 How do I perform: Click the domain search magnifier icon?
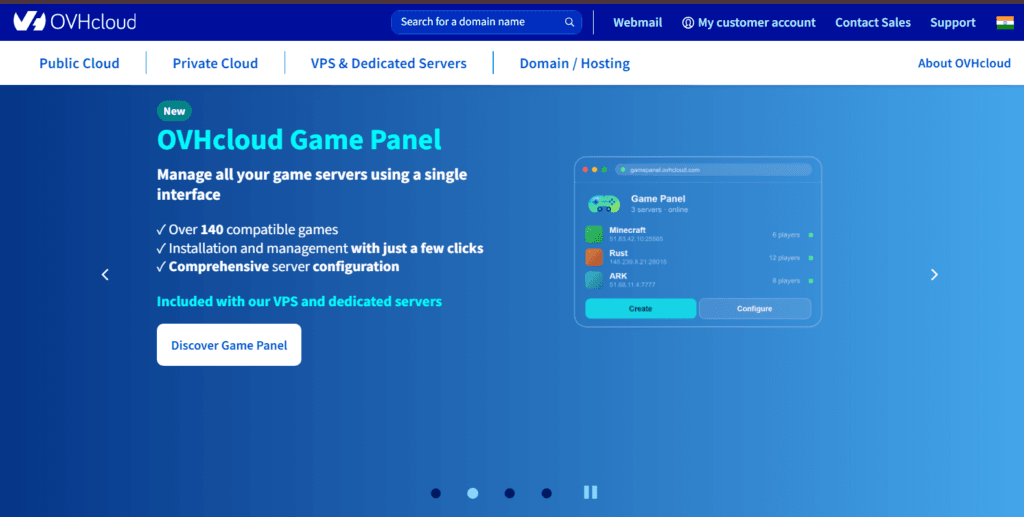(x=569, y=22)
